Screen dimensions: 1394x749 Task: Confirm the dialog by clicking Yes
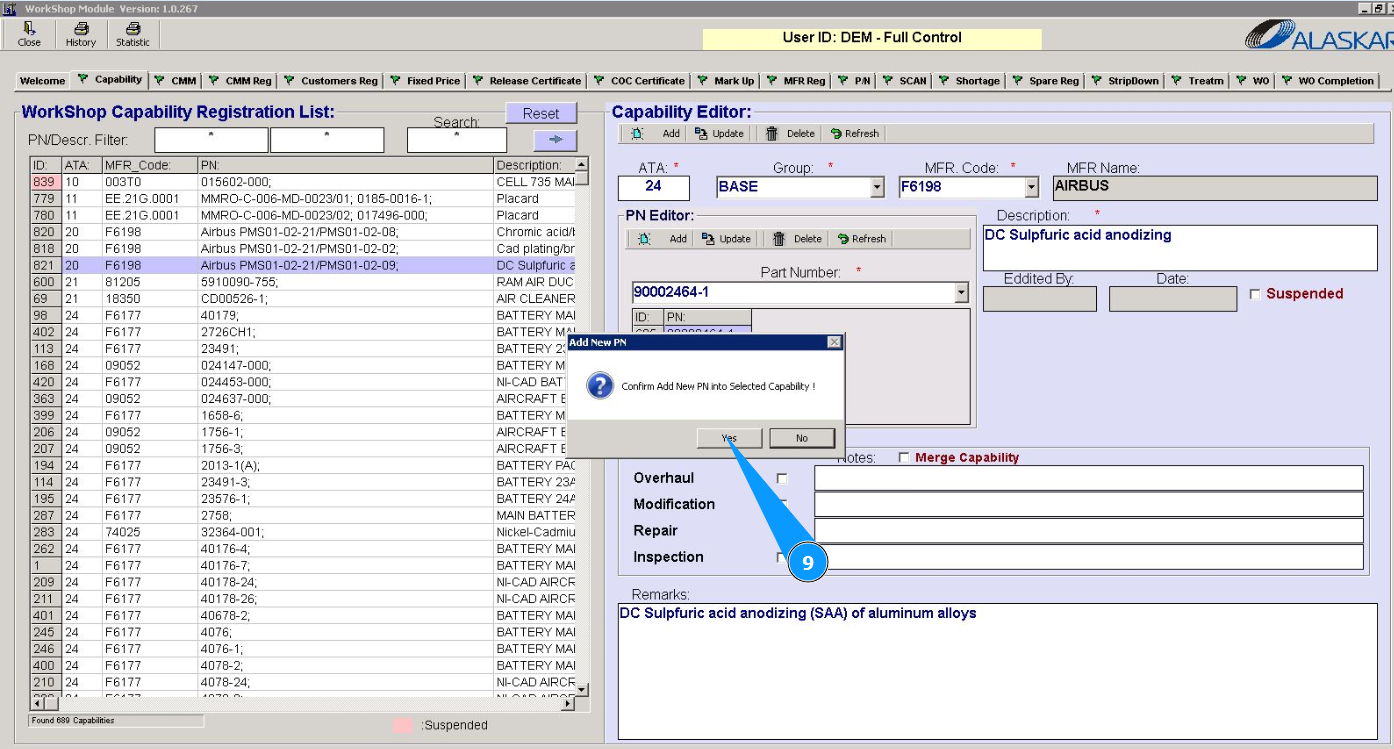point(729,438)
